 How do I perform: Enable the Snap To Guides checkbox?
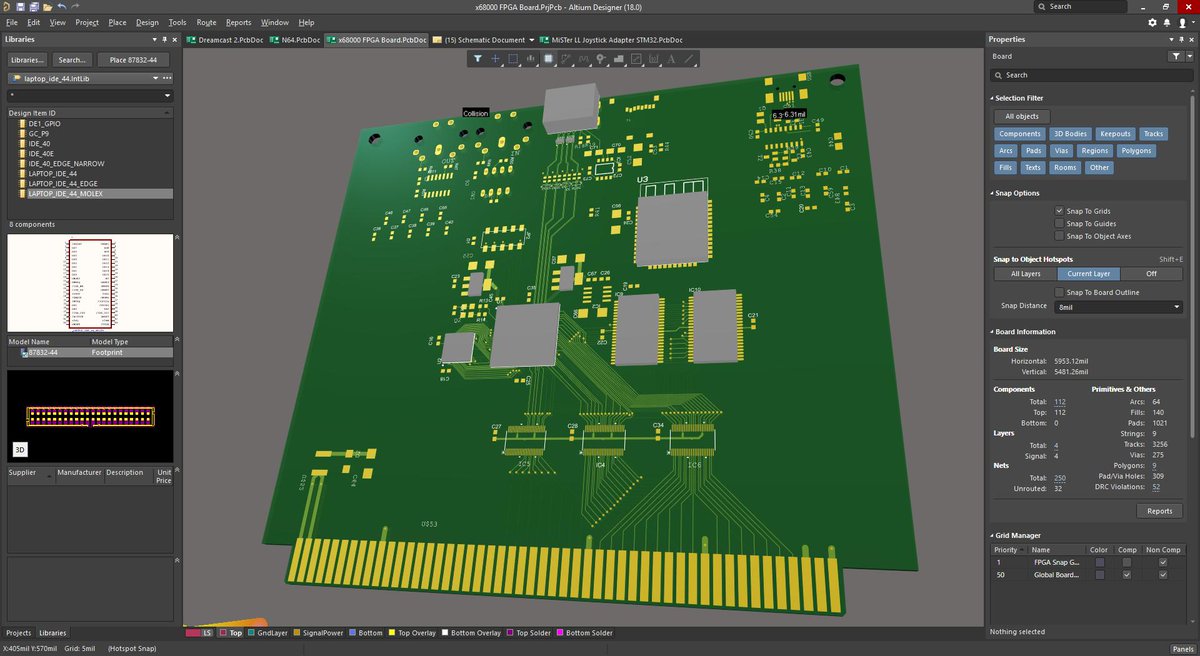pos(1059,224)
